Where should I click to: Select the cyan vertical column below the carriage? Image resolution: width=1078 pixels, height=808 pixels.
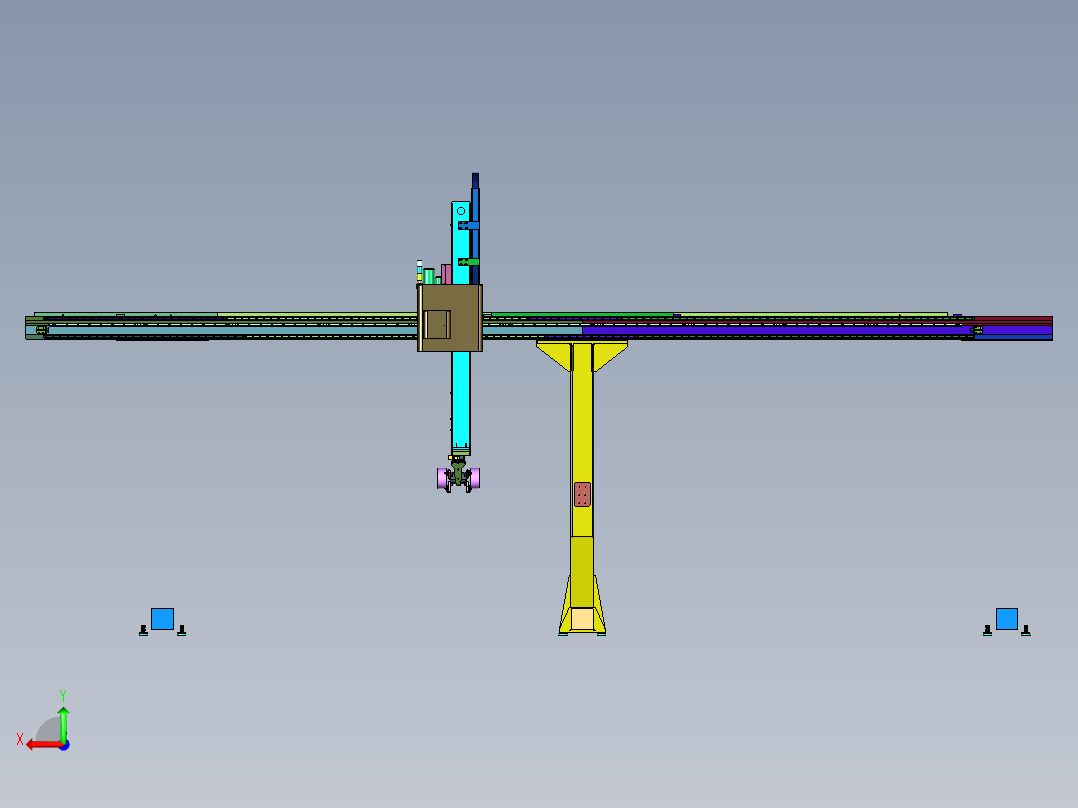coord(461,402)
